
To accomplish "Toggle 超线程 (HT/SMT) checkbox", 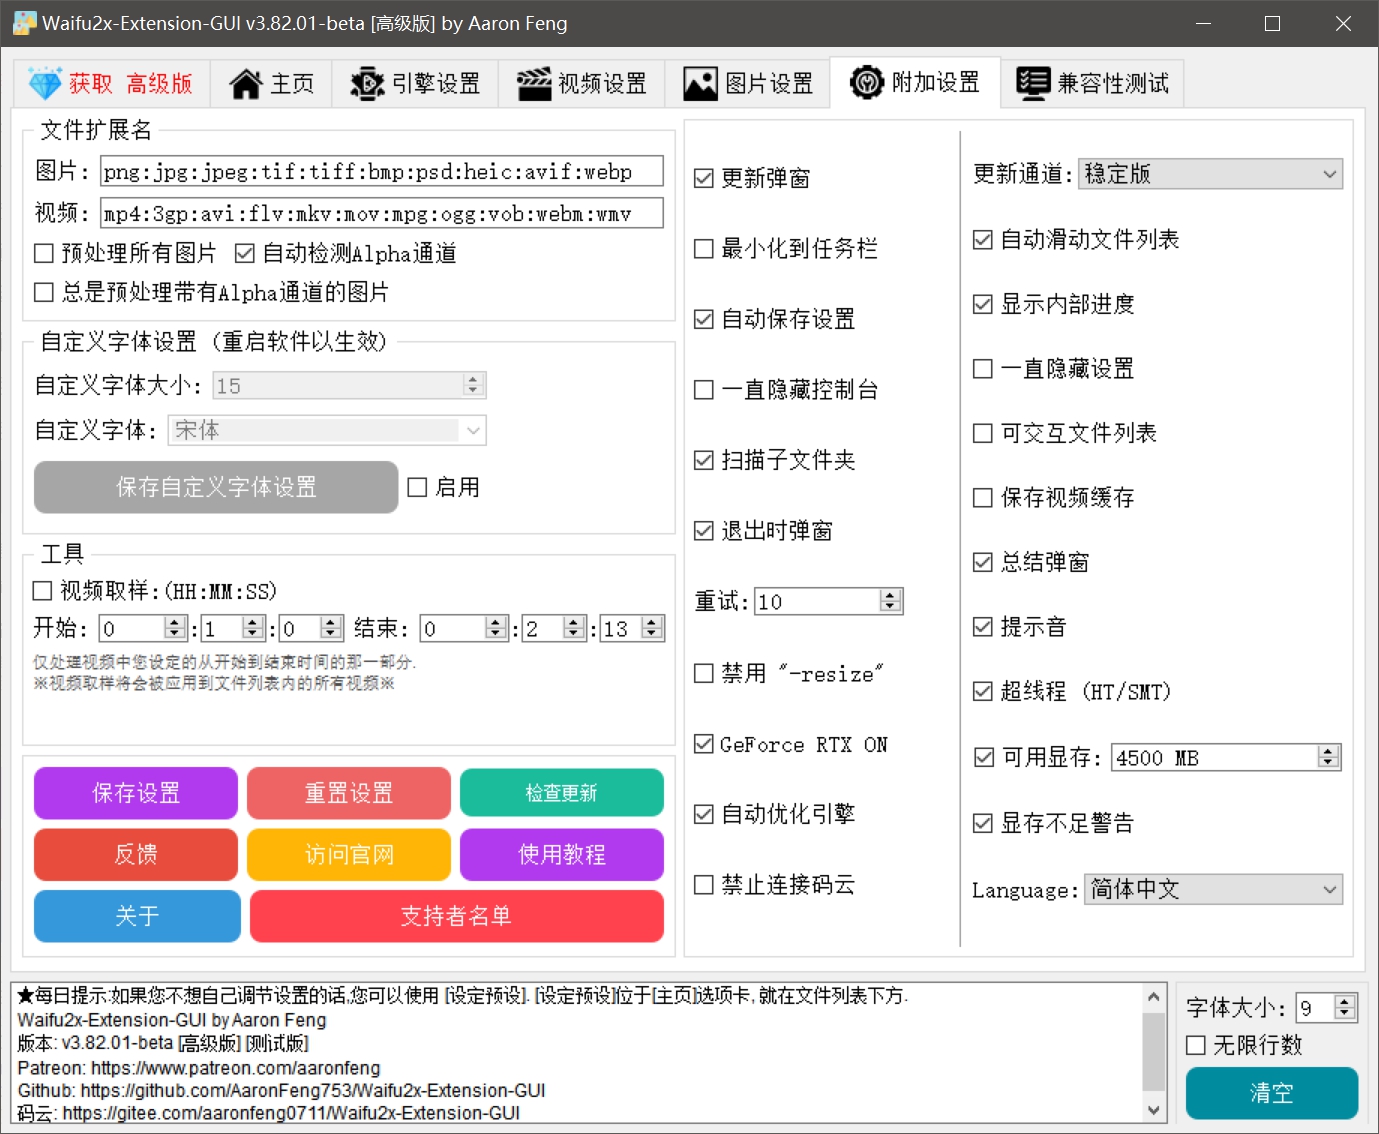I will pyautogui.click(x=1072, y=692).
